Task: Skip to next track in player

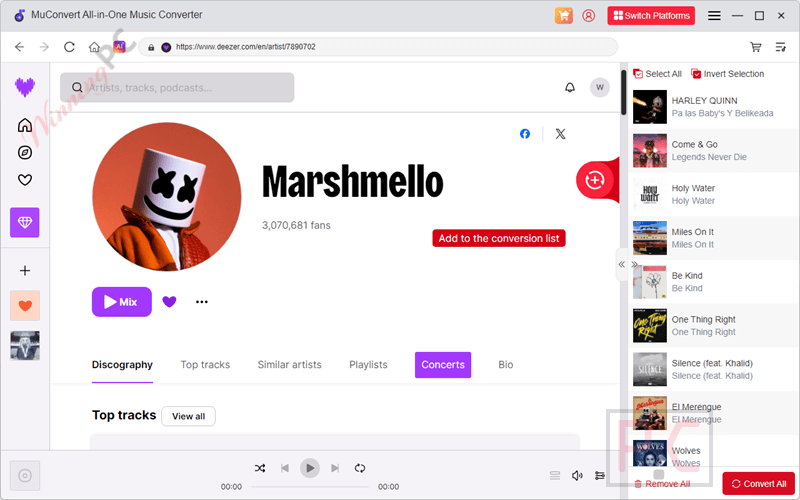Action: coord(335,468)
